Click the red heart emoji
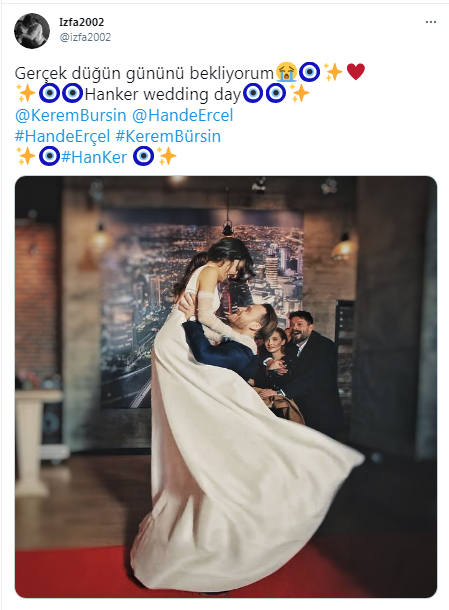449x610 pixels. 356,72
